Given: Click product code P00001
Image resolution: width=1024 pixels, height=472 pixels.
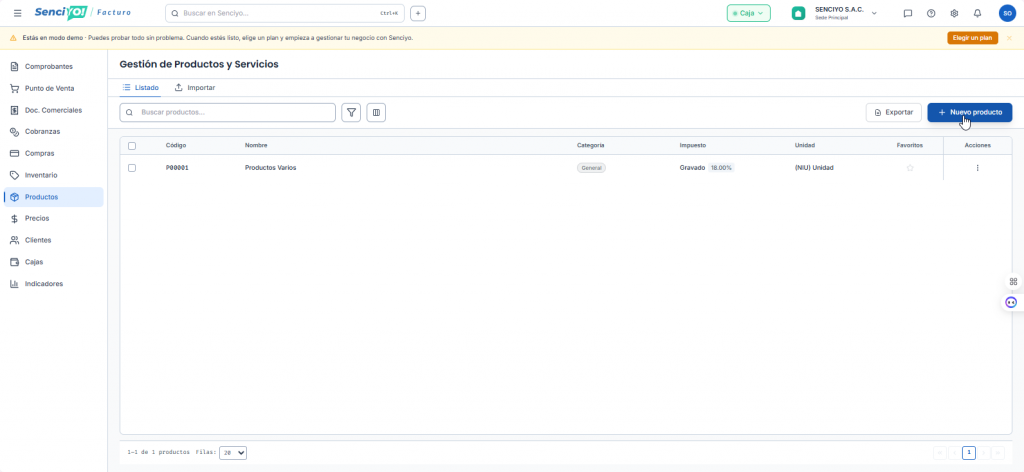Looking at the screenshot, I should pyautogui.click(x=177, y=168).
